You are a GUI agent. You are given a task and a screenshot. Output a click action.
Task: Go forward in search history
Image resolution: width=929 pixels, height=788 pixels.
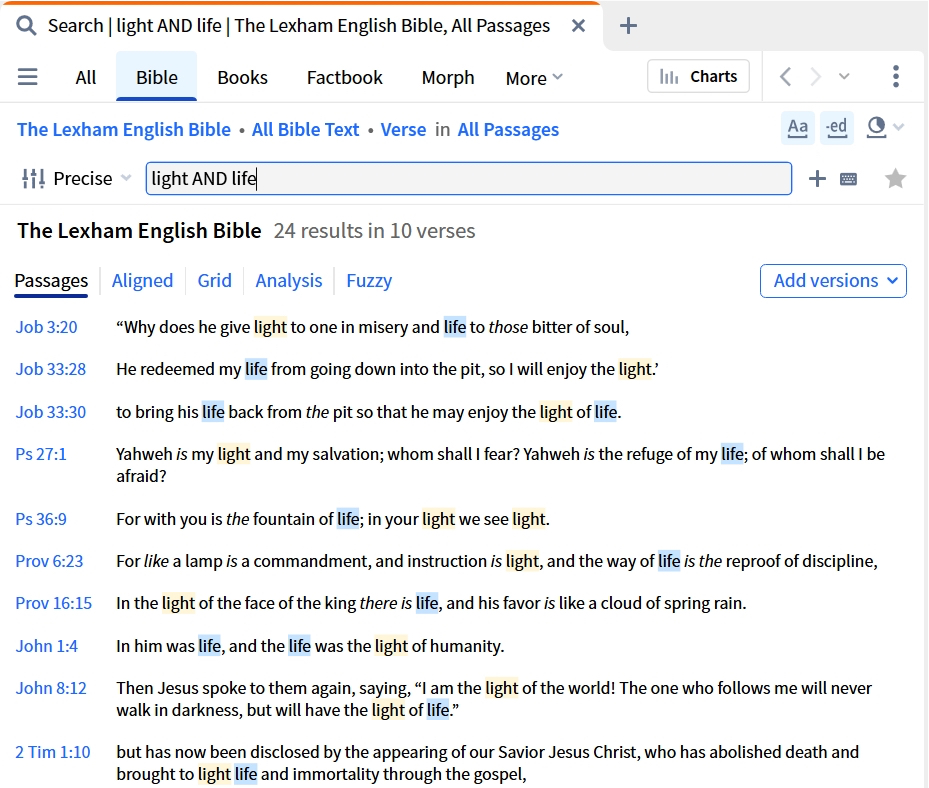(x=816, y=76)
